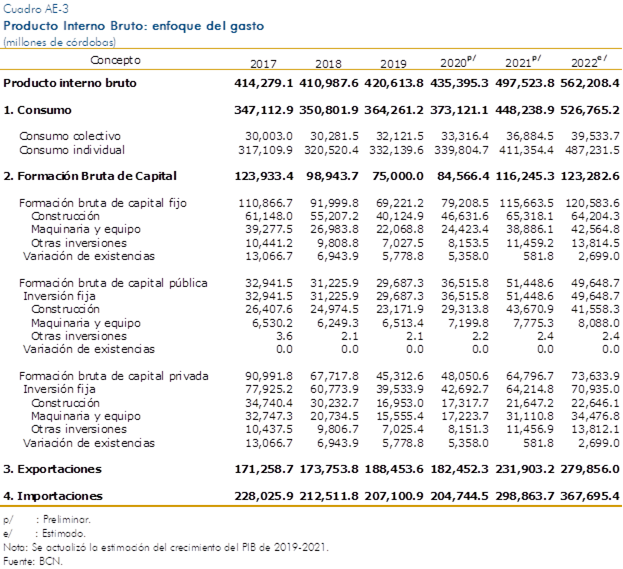The height and width of the screenshot is (569, 623).
Task: Select private Maquinaria value 34,476.8
Action: [596, 416]
